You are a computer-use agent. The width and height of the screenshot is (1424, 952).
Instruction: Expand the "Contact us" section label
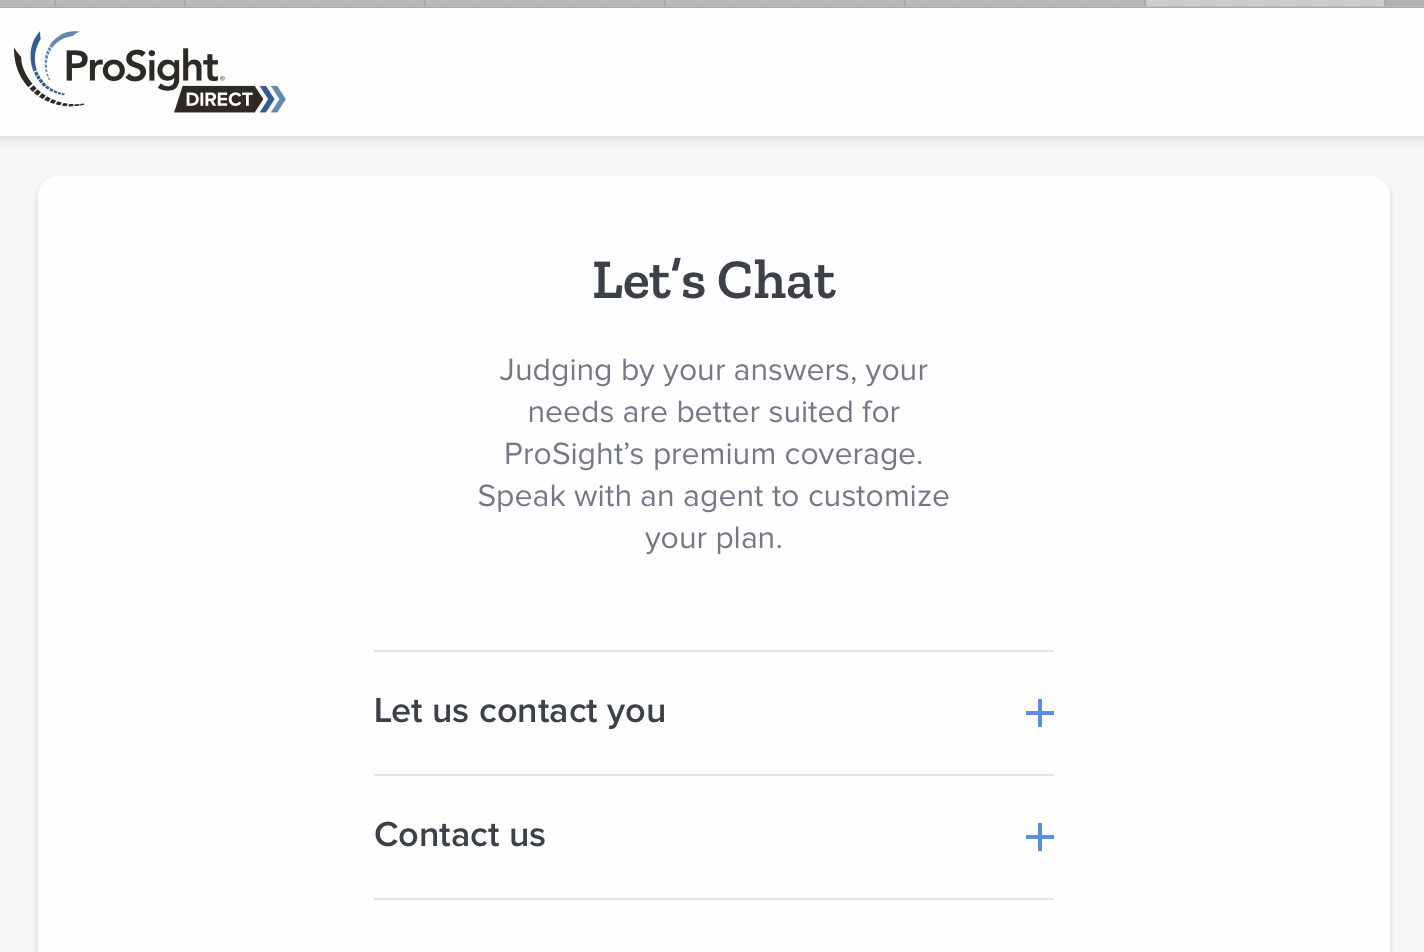pos(459,835)
